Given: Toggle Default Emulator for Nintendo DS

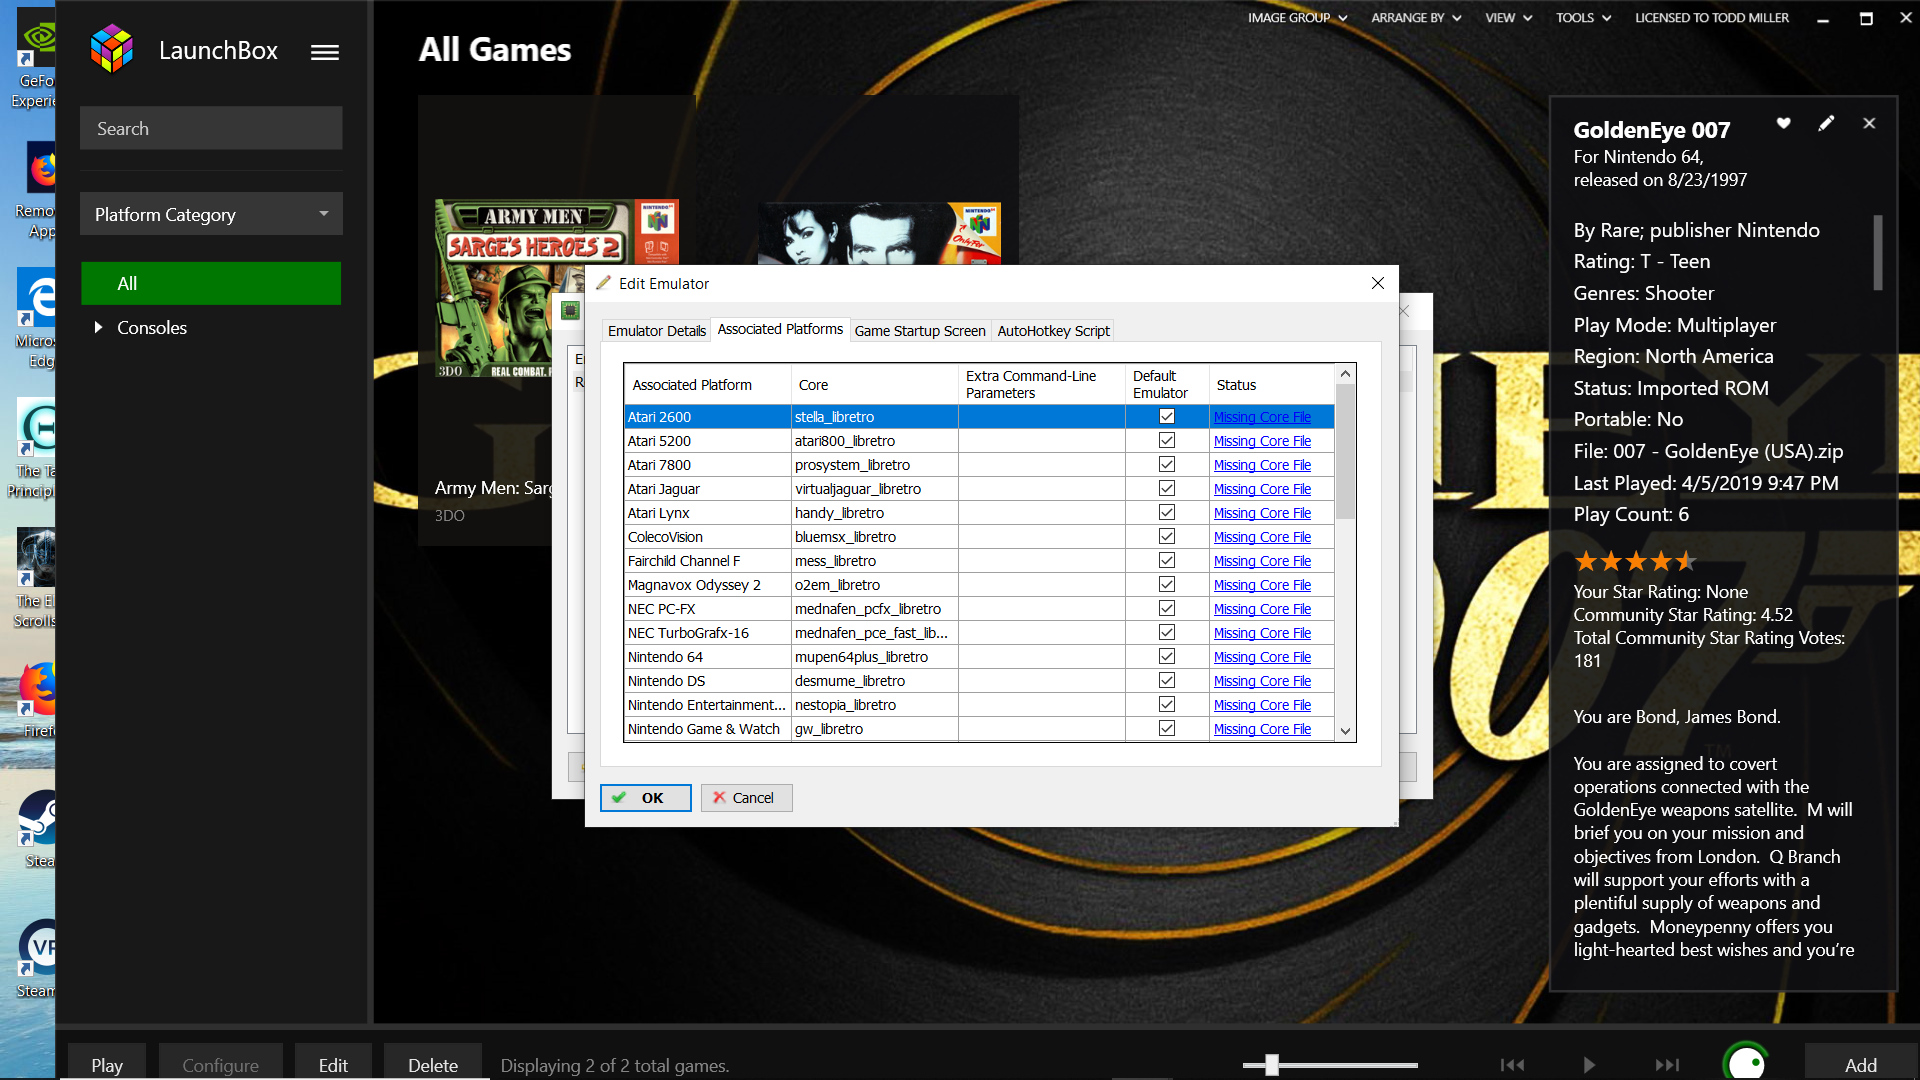Looking at the screenshot, I should coord(1166,680).
